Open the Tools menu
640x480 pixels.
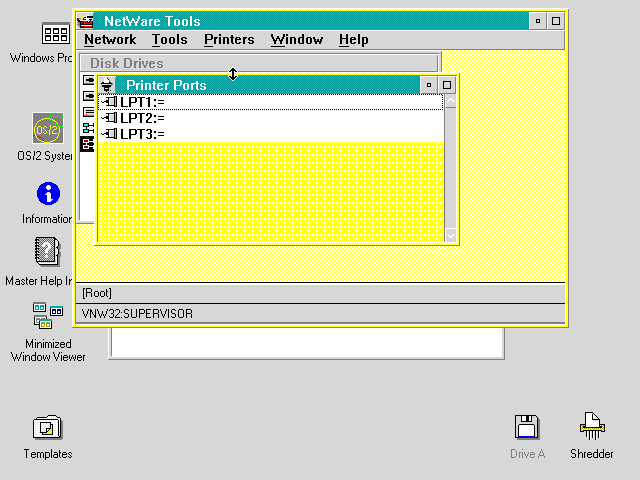pyautogui.click(x=169, y=40)
